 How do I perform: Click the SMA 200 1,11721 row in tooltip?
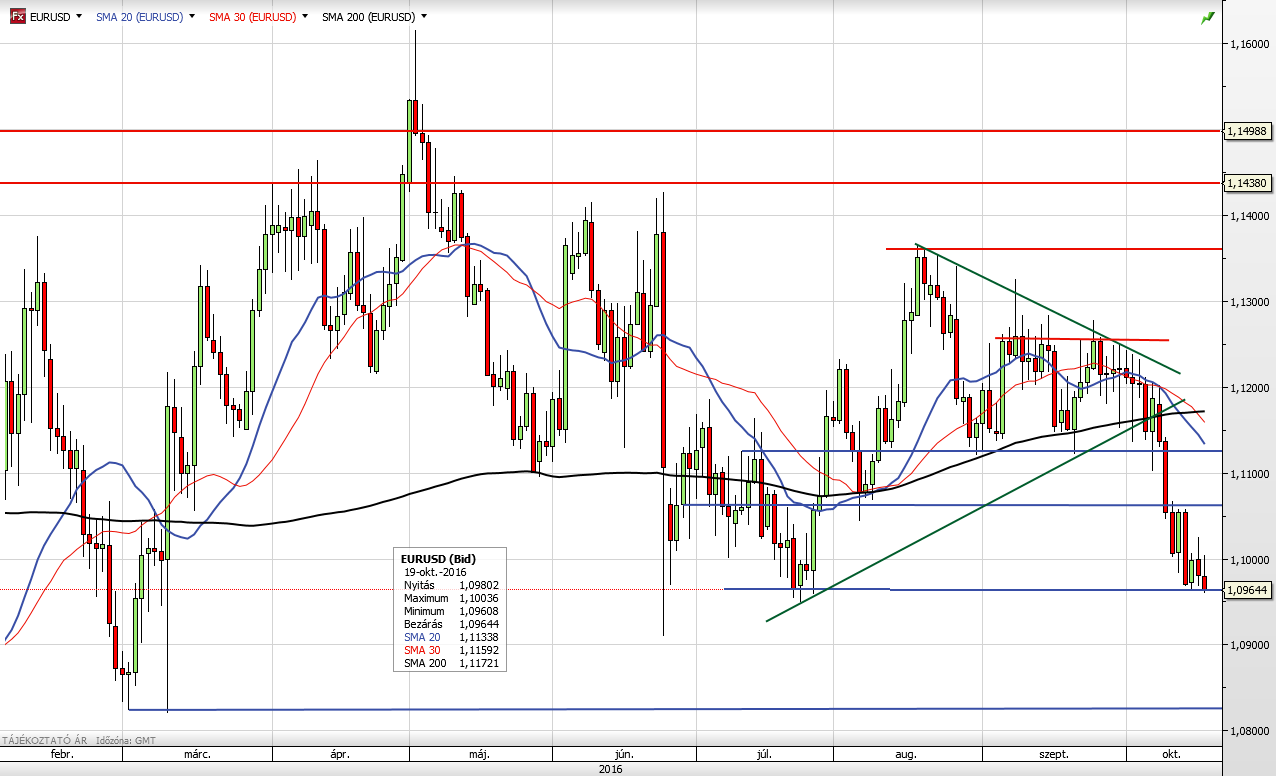coord(451,662)
